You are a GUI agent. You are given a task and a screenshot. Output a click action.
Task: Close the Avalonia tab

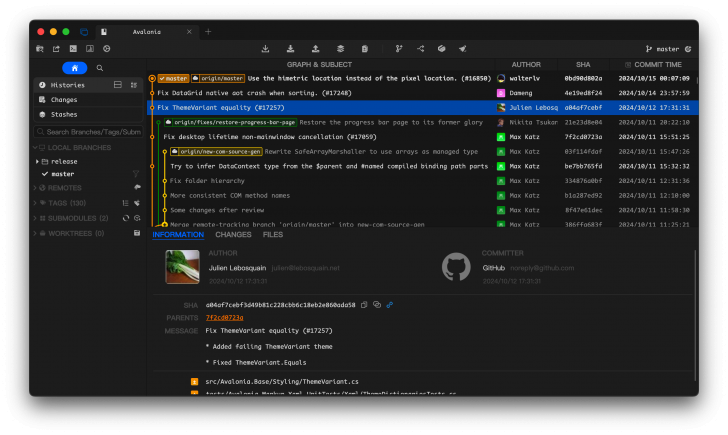(189, 32)
